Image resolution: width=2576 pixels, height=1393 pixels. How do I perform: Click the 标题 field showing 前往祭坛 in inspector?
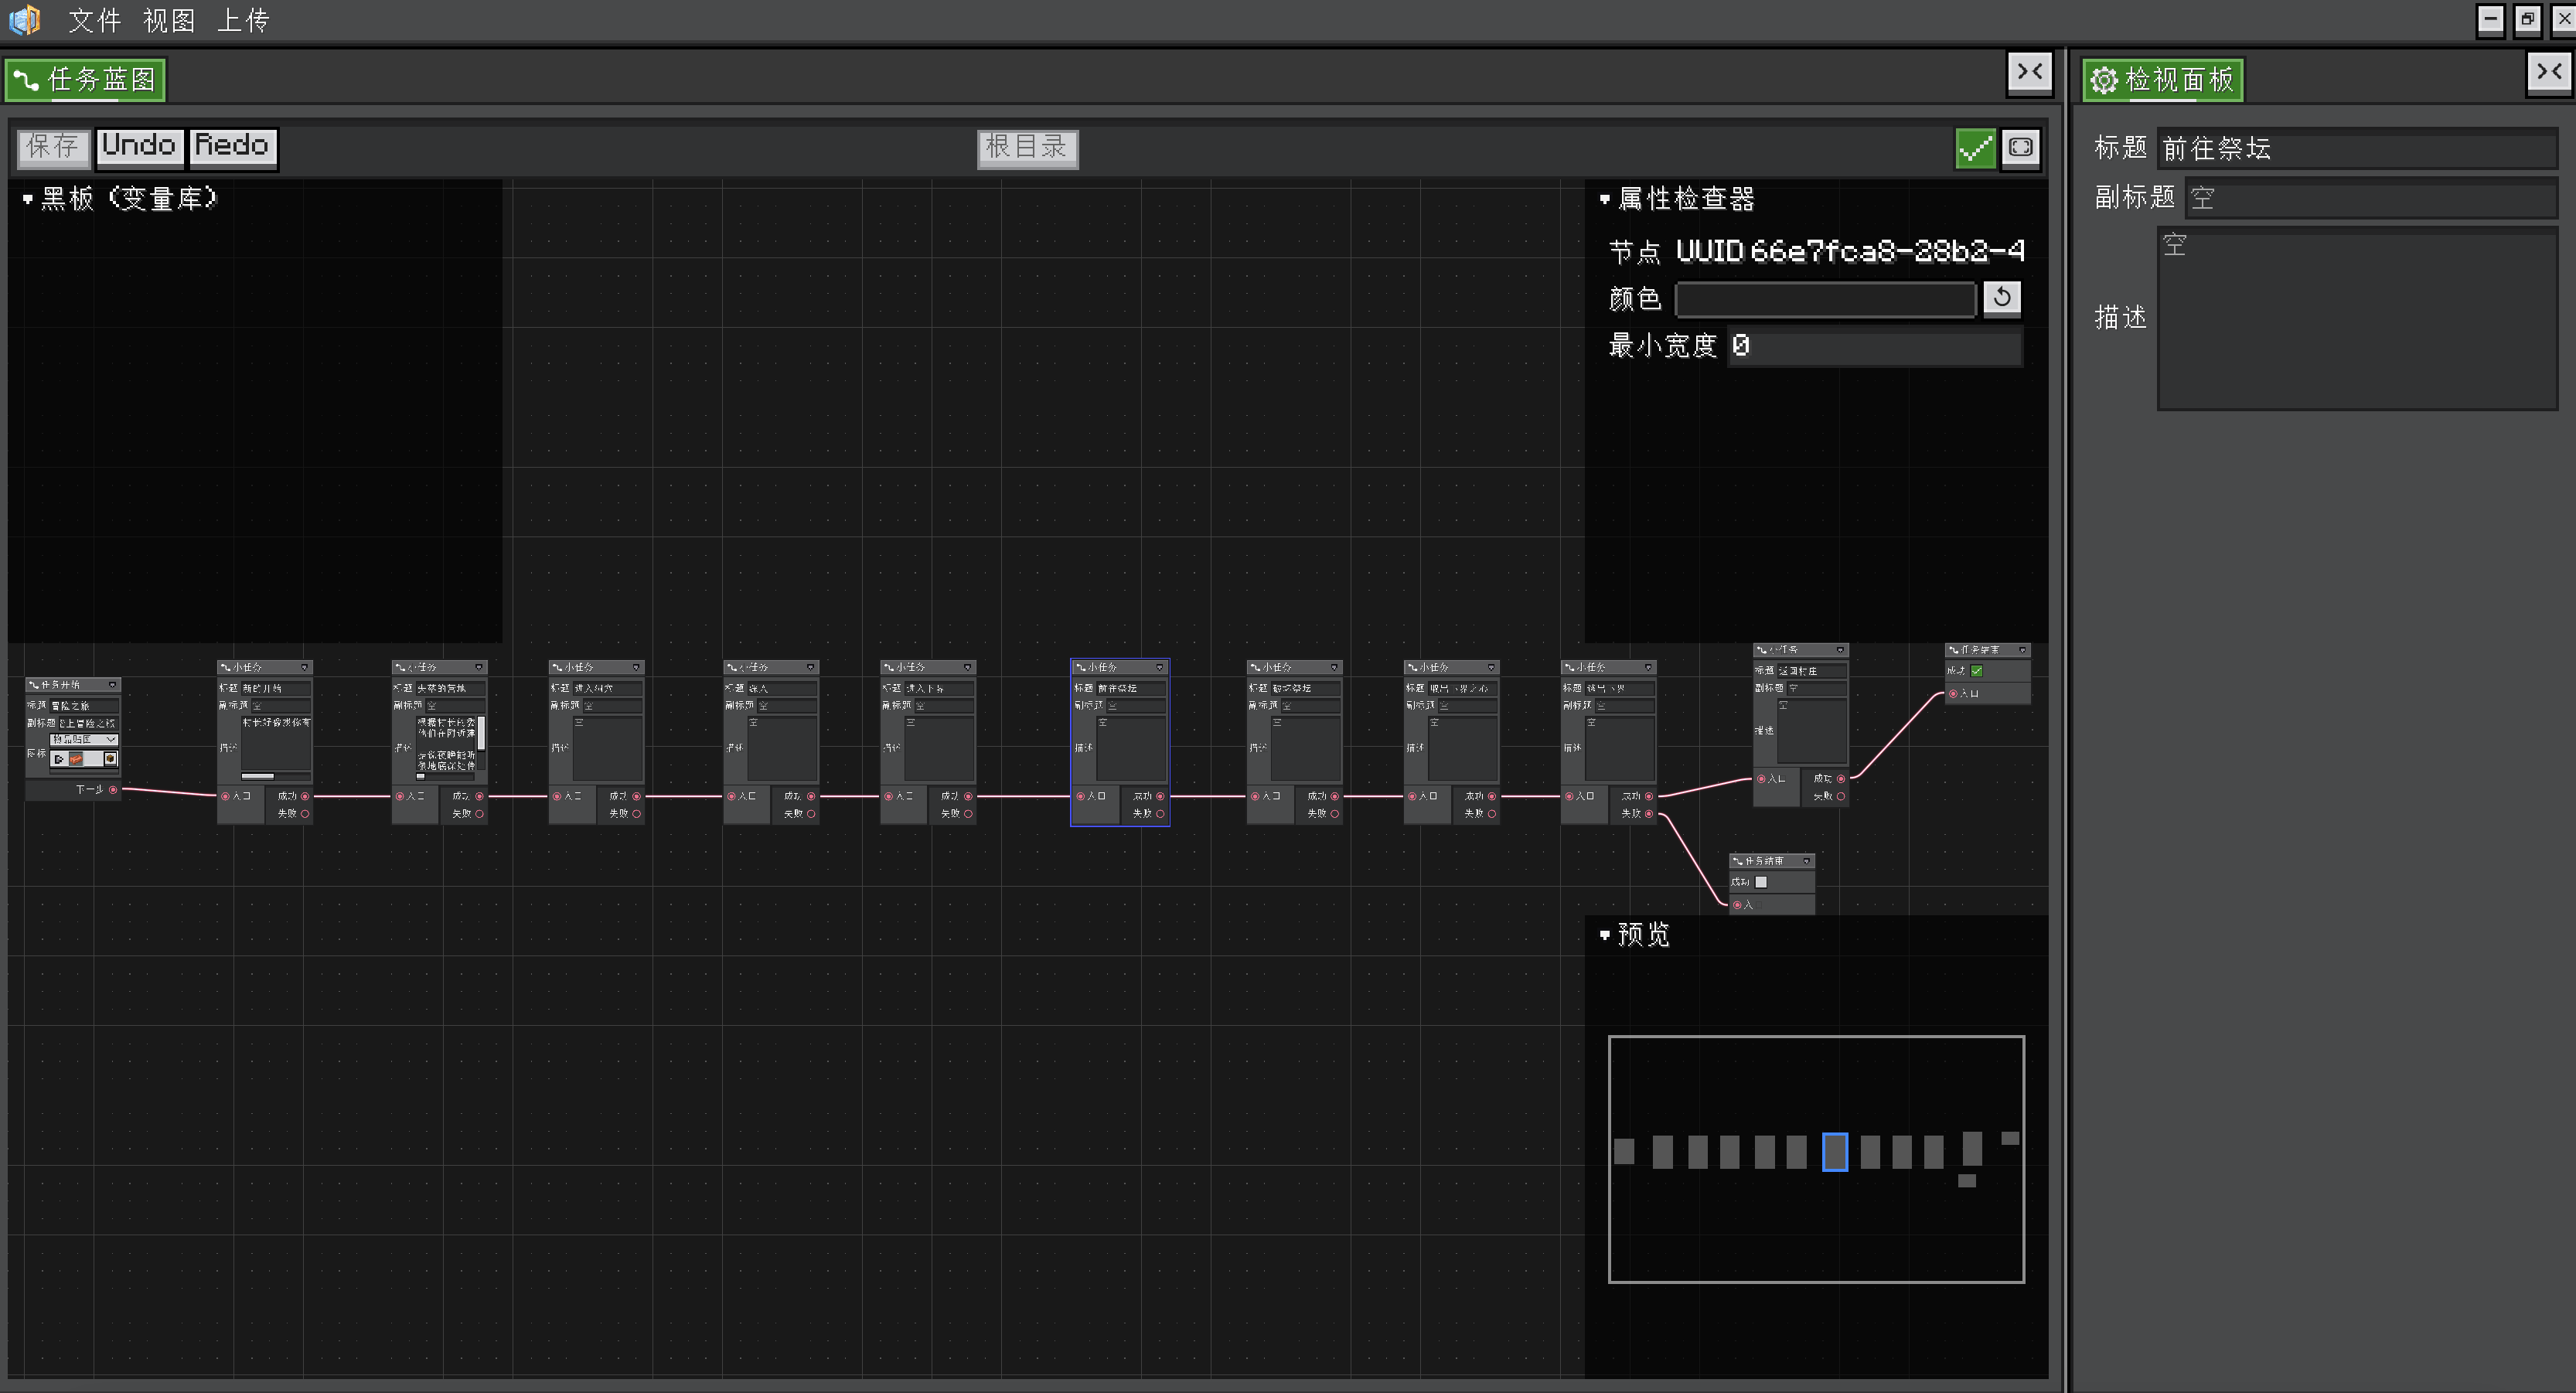point(2357,149)
